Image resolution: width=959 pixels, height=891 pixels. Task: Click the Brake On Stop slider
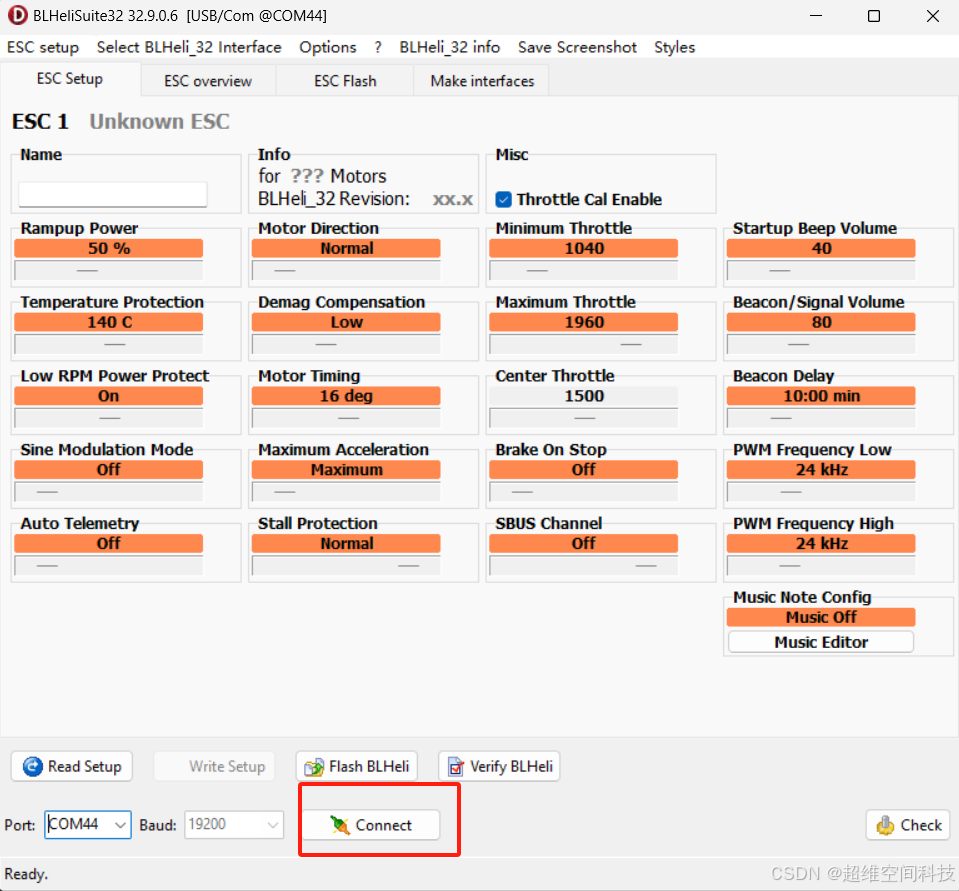coord(583,492)
